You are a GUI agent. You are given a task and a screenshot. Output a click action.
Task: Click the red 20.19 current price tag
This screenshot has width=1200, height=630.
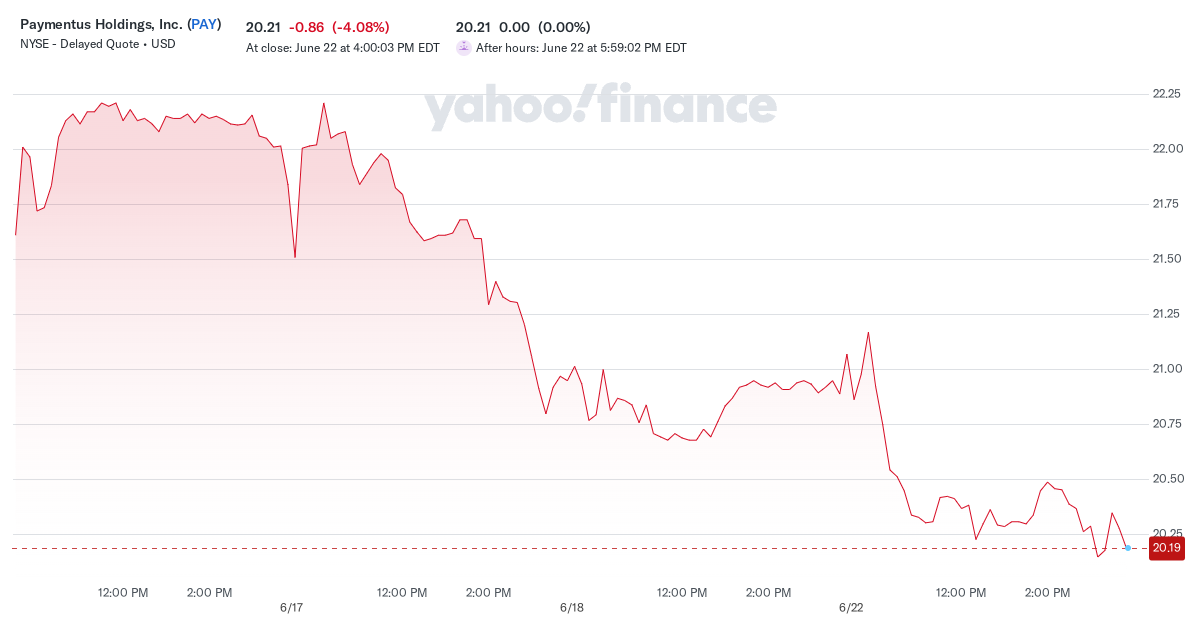tap(1167, 548)
